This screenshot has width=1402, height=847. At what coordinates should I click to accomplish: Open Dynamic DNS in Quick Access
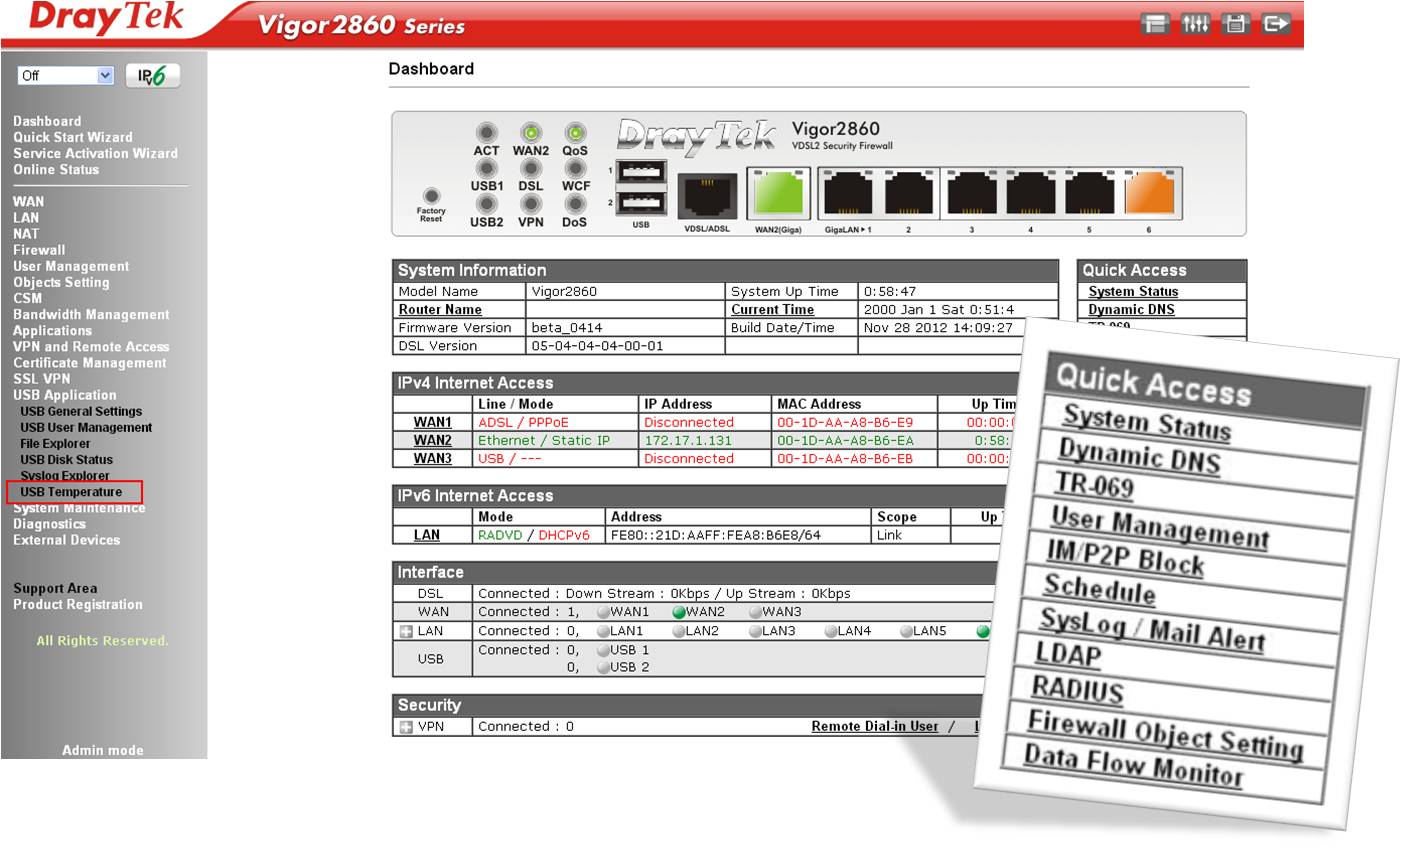[1131, 310]
